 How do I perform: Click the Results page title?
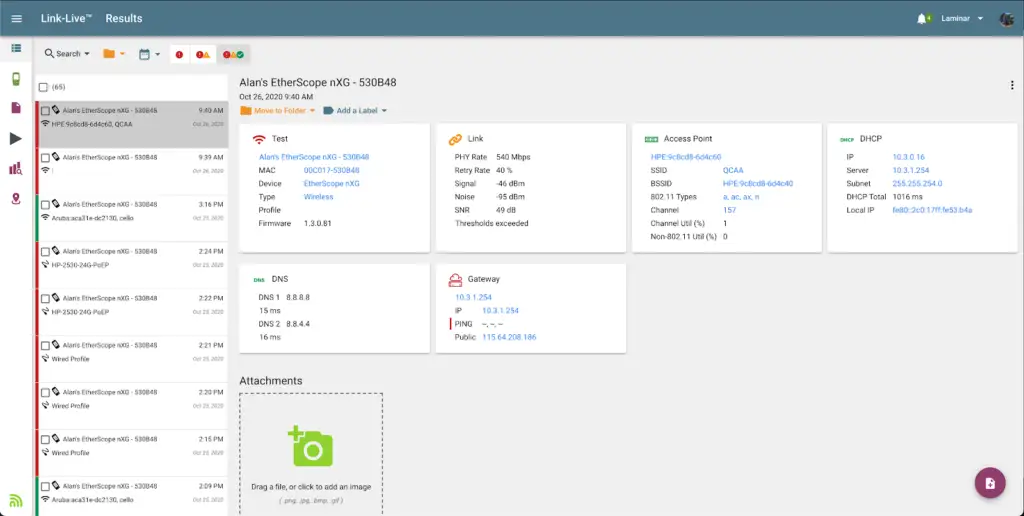pos(123,18)
